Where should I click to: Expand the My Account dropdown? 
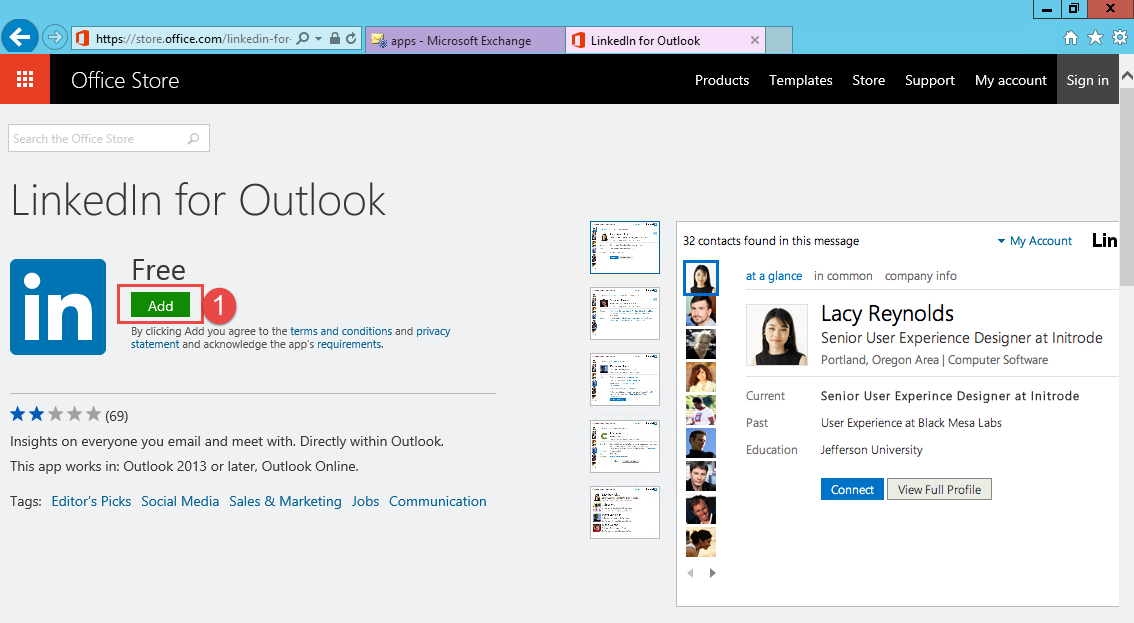(x=1035, y=241)
